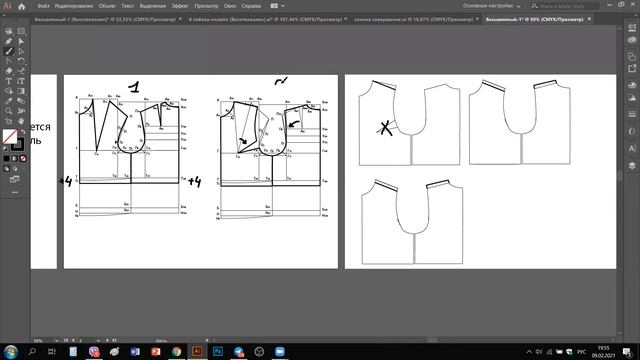Set paint mode to Gradient
The width and height of the screenshot is (640, 360).
click(x=15, y=158)
